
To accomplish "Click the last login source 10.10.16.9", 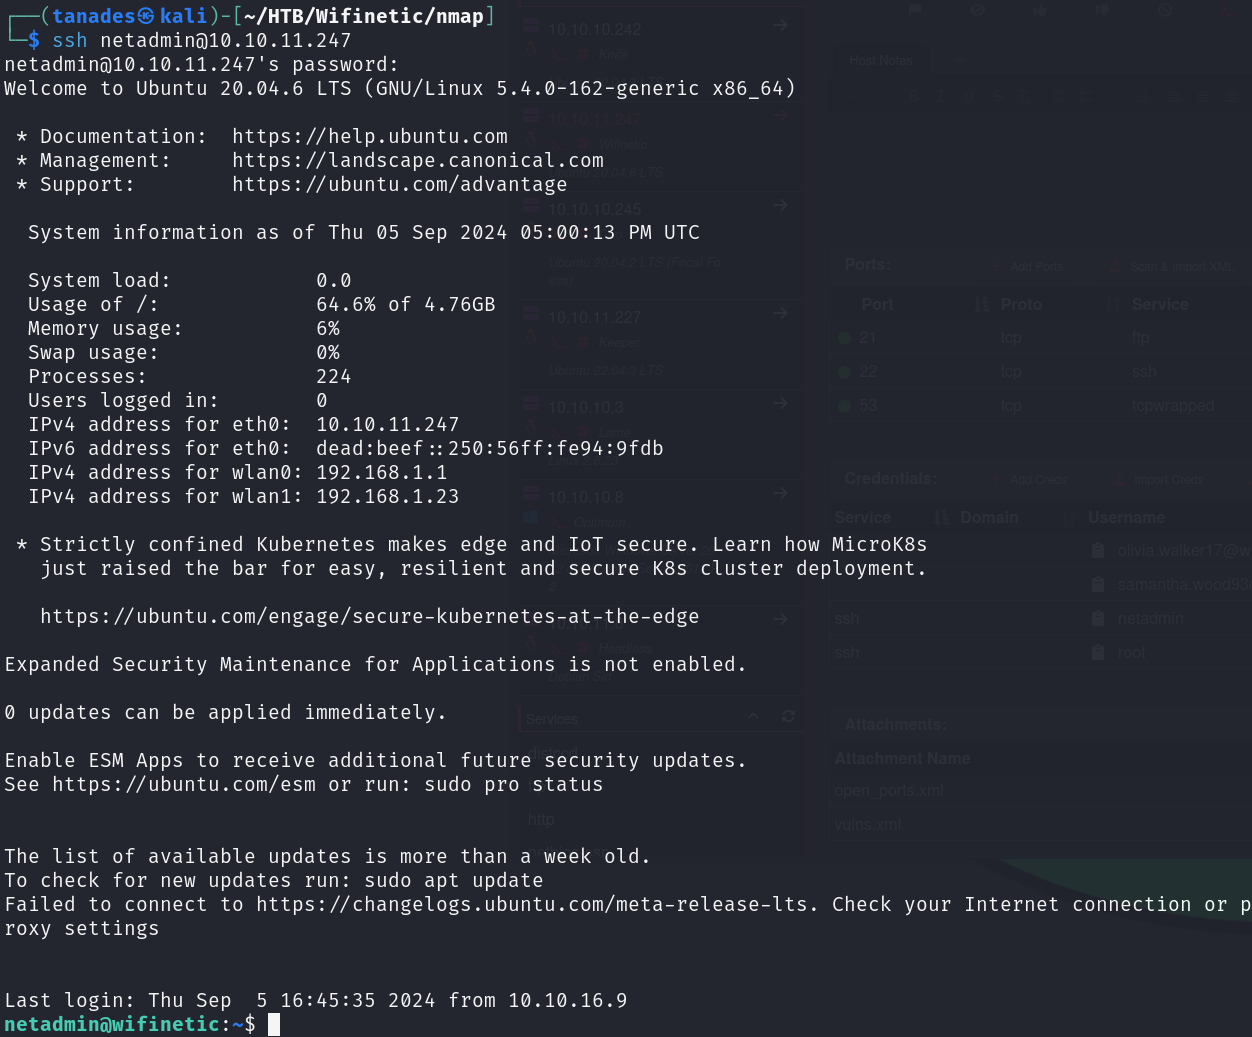I will pos(568,1001).
